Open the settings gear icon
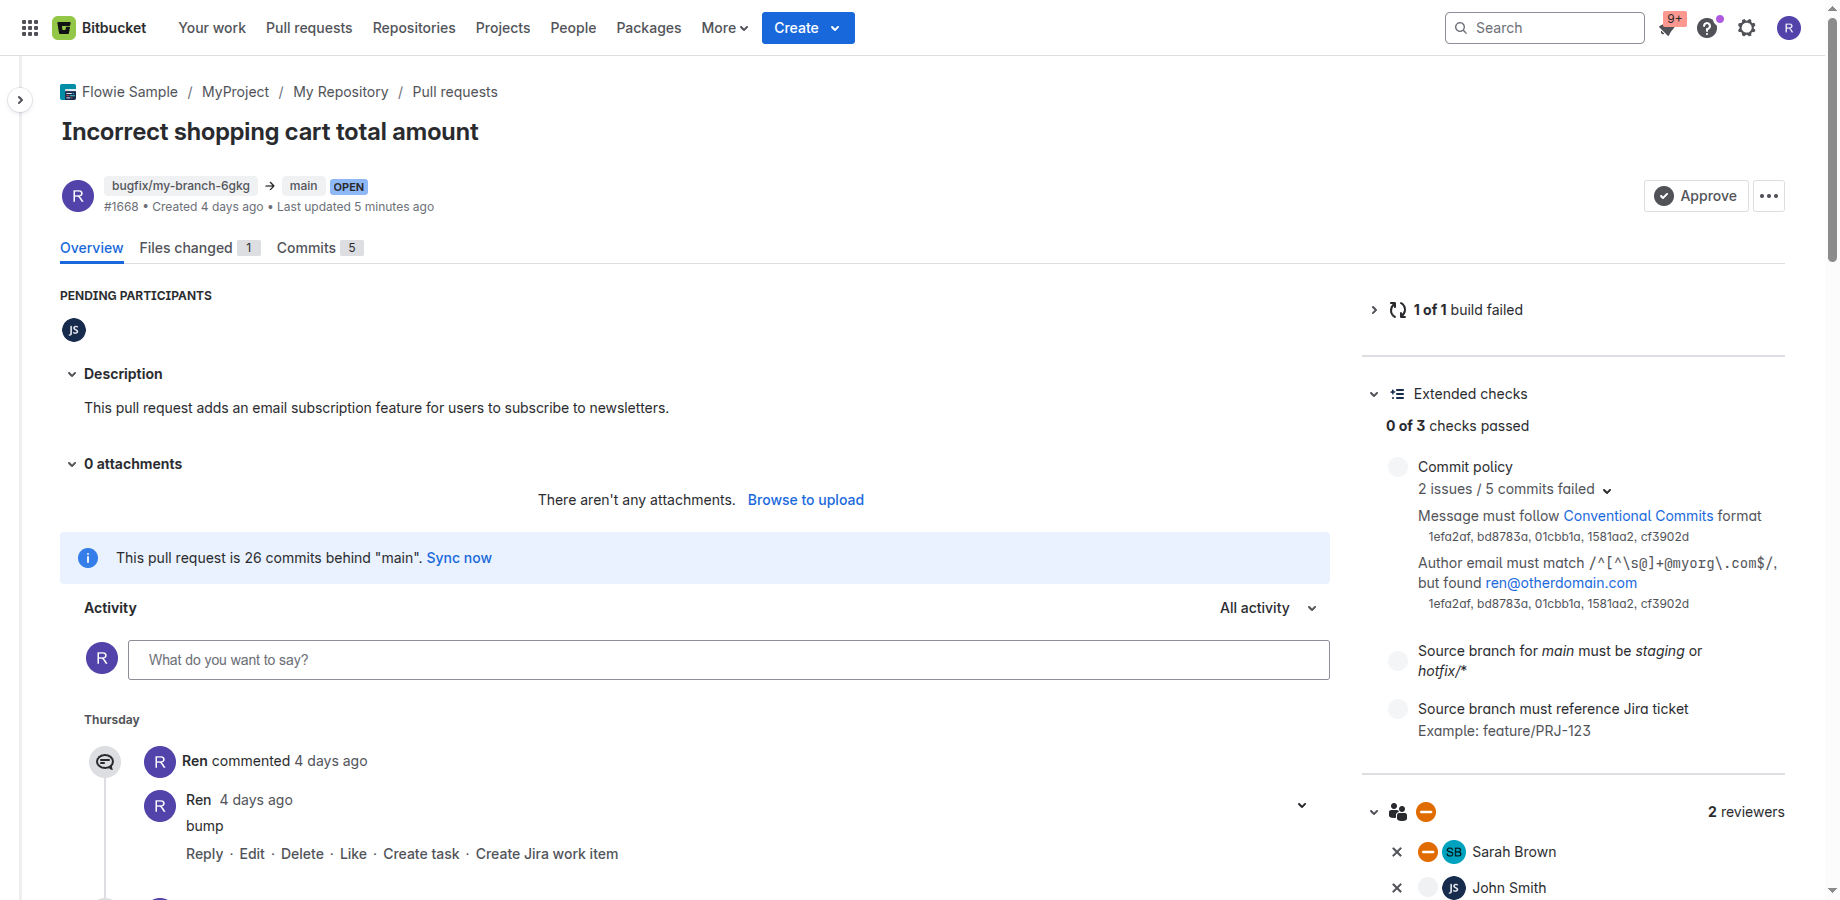Screen dimensions: 1840x900 point(1747,28)
